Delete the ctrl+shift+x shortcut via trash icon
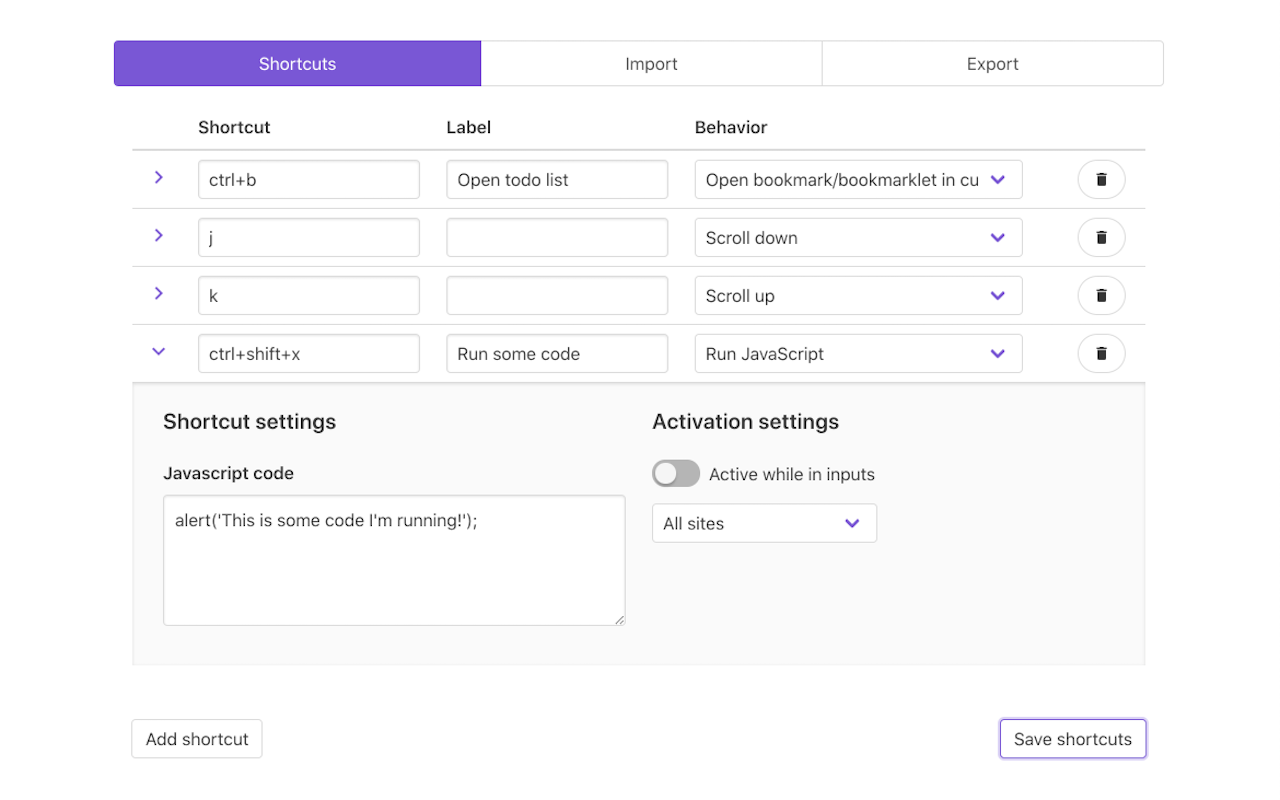The height and width of the screenshot is (800, 1280). [1101, 353]
